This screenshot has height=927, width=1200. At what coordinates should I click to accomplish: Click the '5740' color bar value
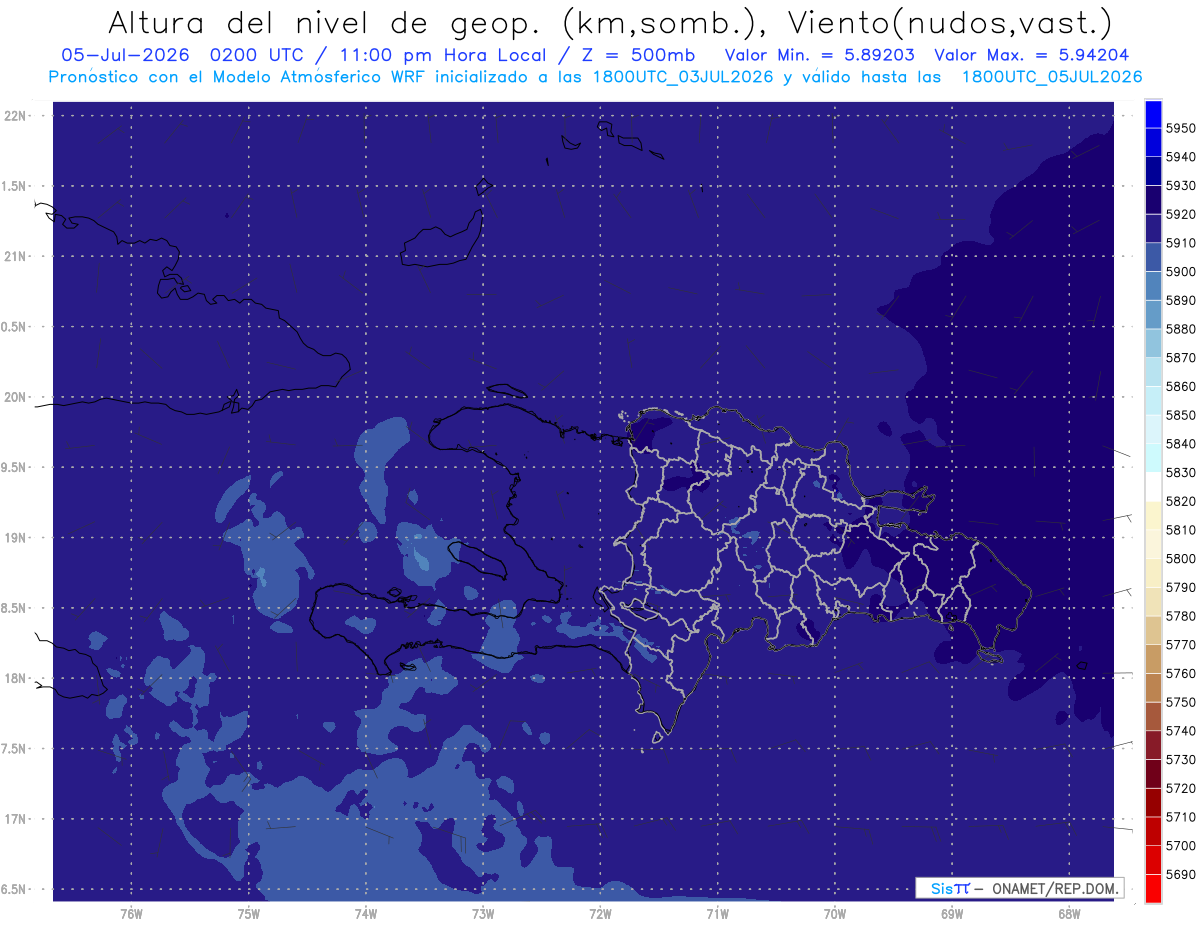(1180, 731)
